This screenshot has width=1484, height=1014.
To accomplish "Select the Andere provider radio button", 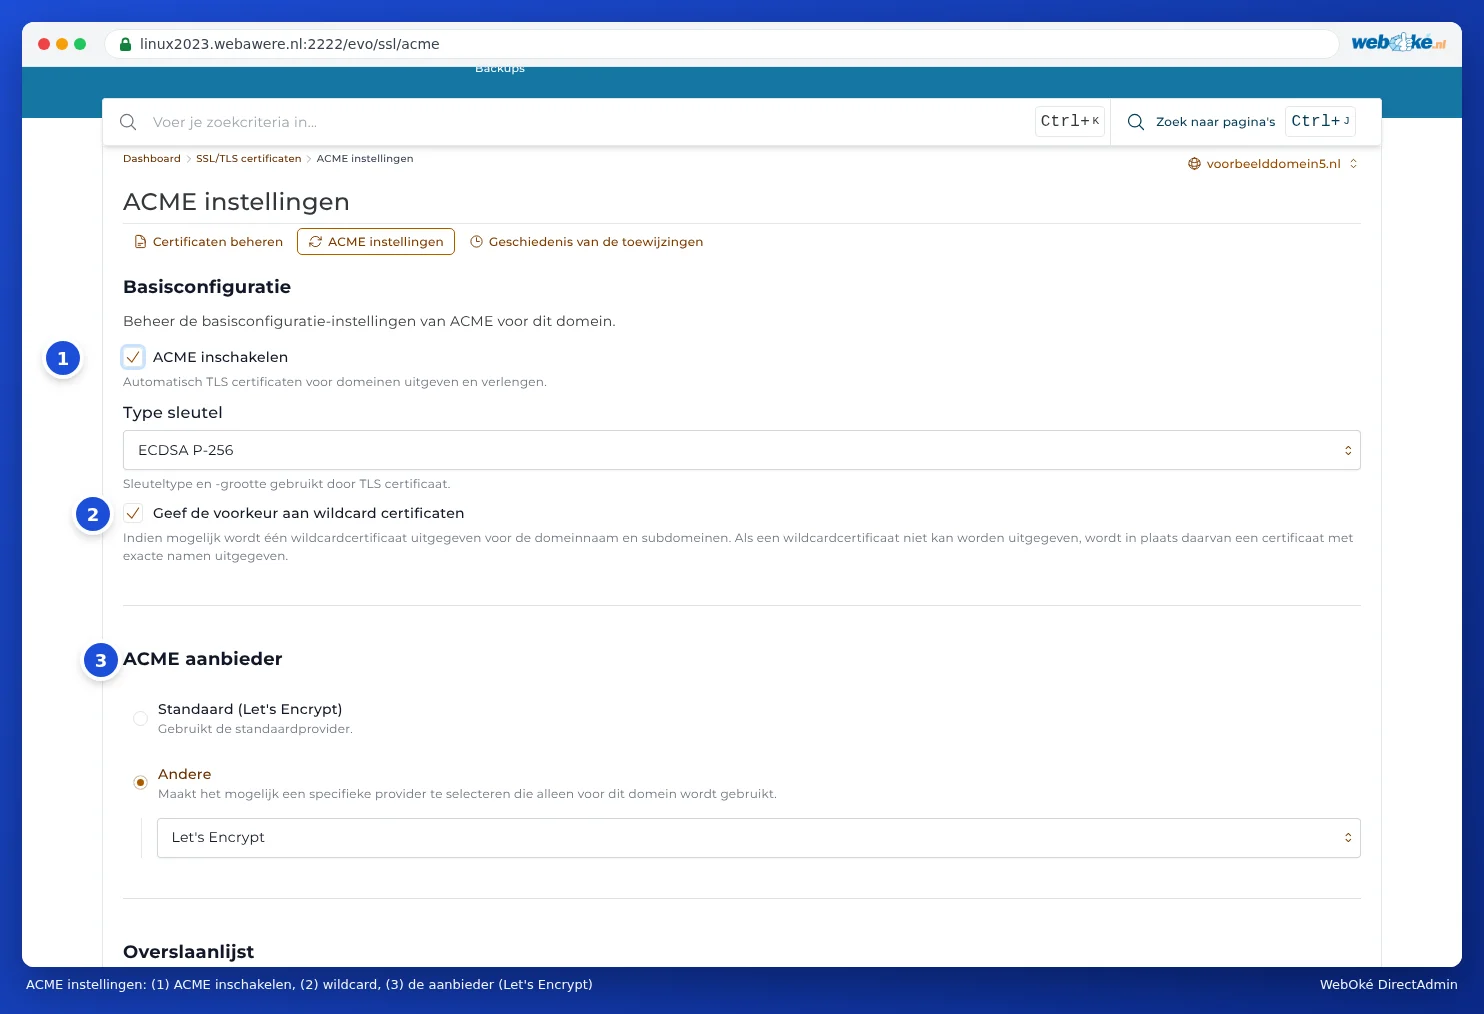I will (x=140, y=782).
